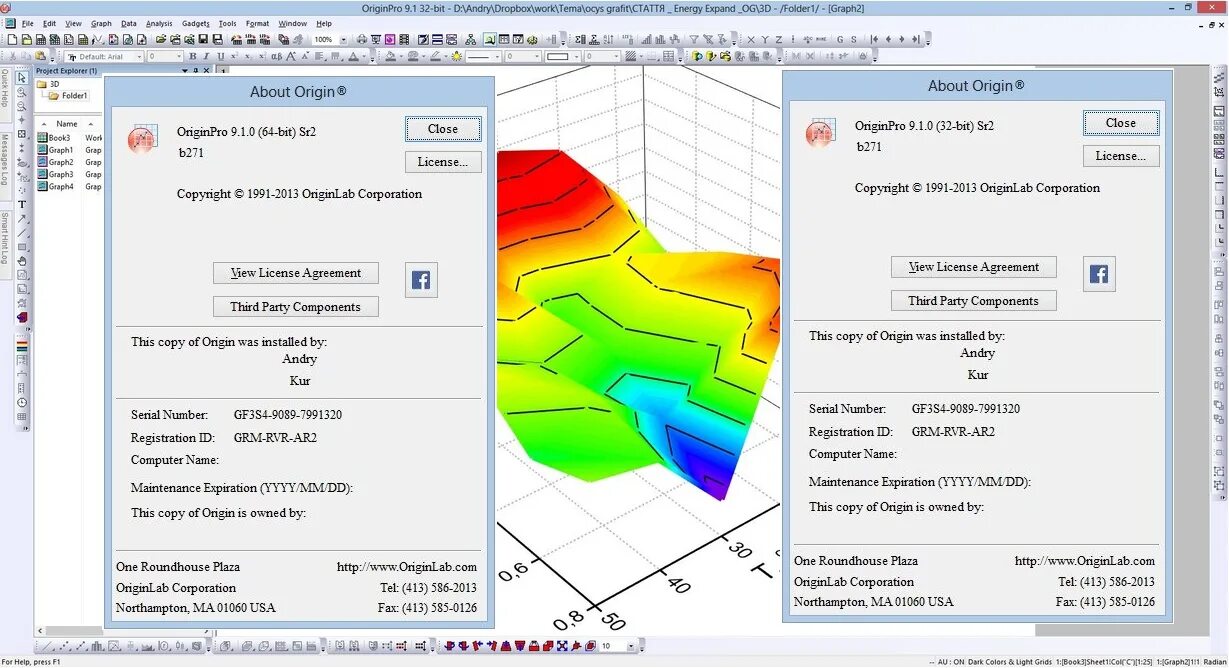The width and height of the screenshot is (1229, 668).
Task: Select the Line tool in left toolbar
Action: (x=22, y=232)
